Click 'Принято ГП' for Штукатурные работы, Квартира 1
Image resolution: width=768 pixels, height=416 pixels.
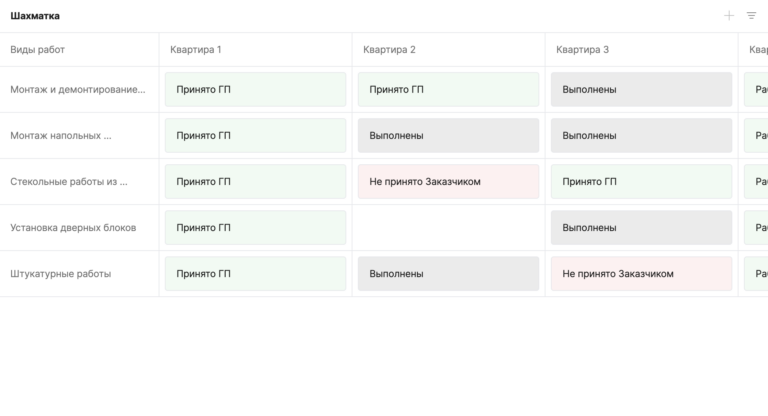pyautogui.click(x=255, y=274)
